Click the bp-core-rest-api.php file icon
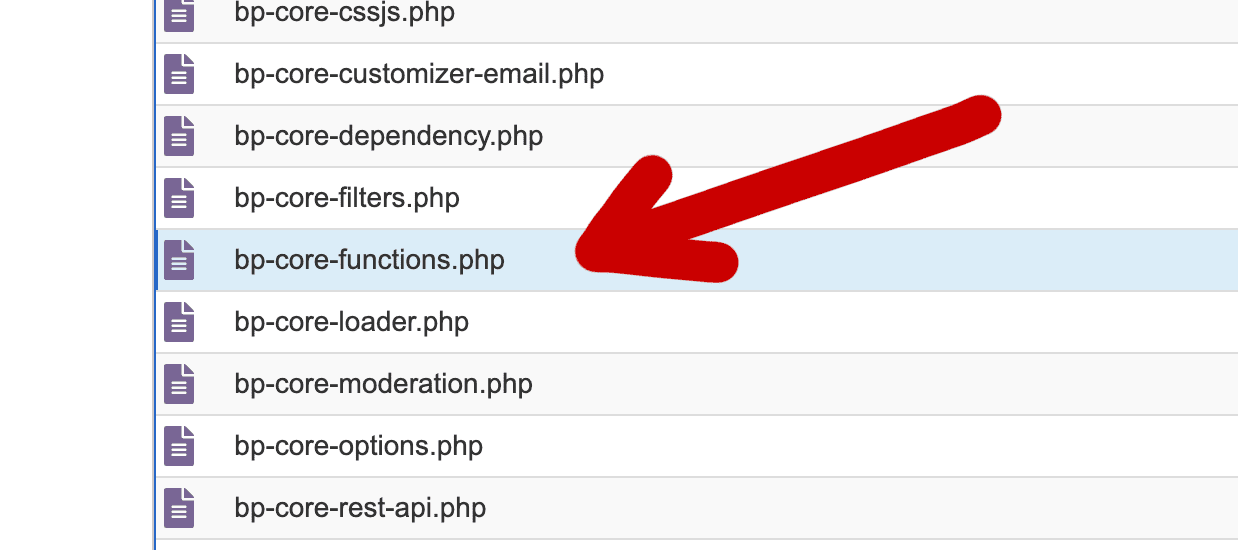This screenshot has width=1238, height=550. coord(179,509)
